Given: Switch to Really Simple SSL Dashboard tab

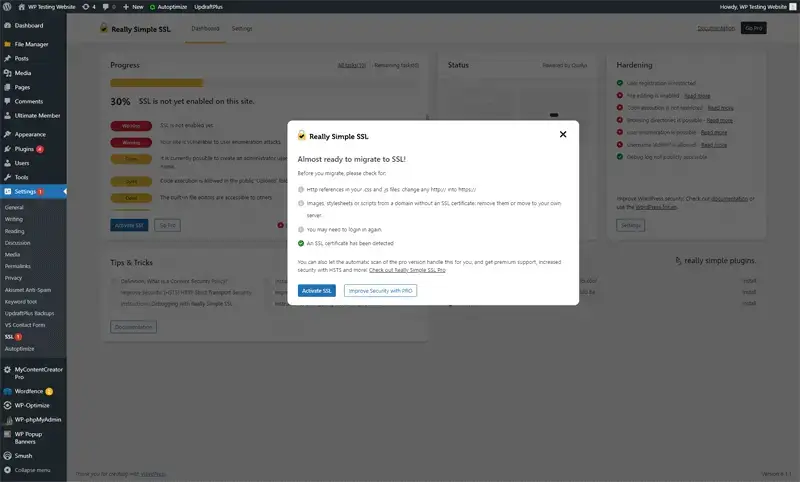Looking at the screenshot, I should click(205, 29).
